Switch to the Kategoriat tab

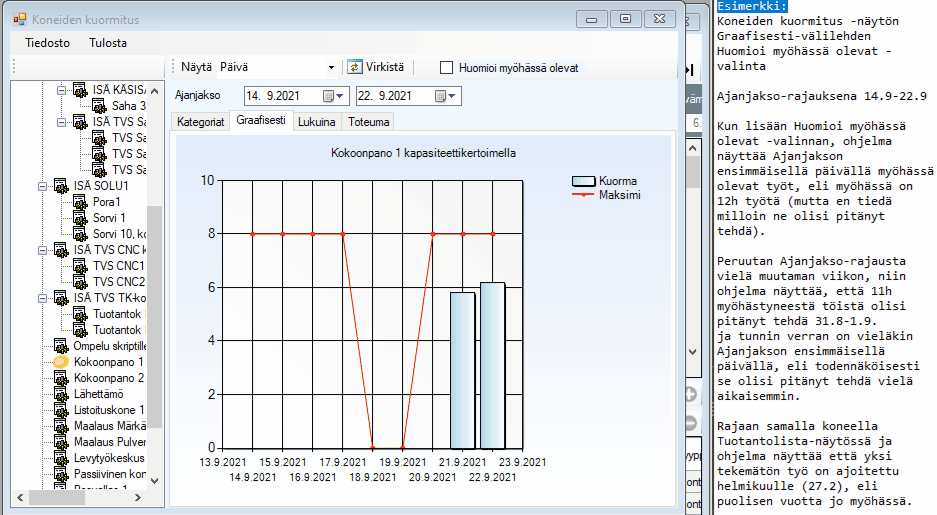[200, 122]
